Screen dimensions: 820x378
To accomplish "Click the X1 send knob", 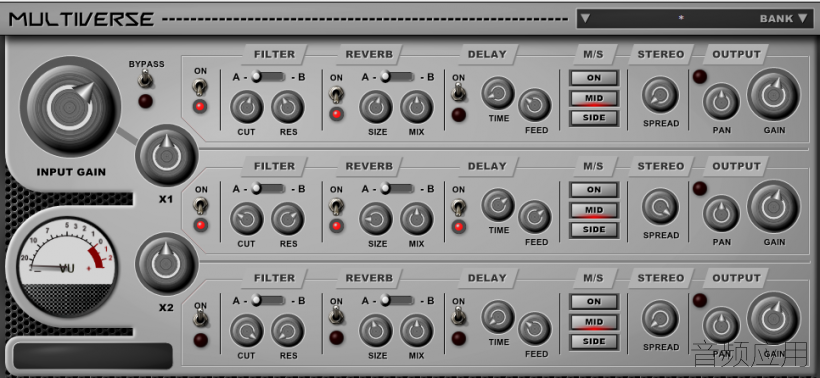I will pyautogui.click(x=166, y=156).
